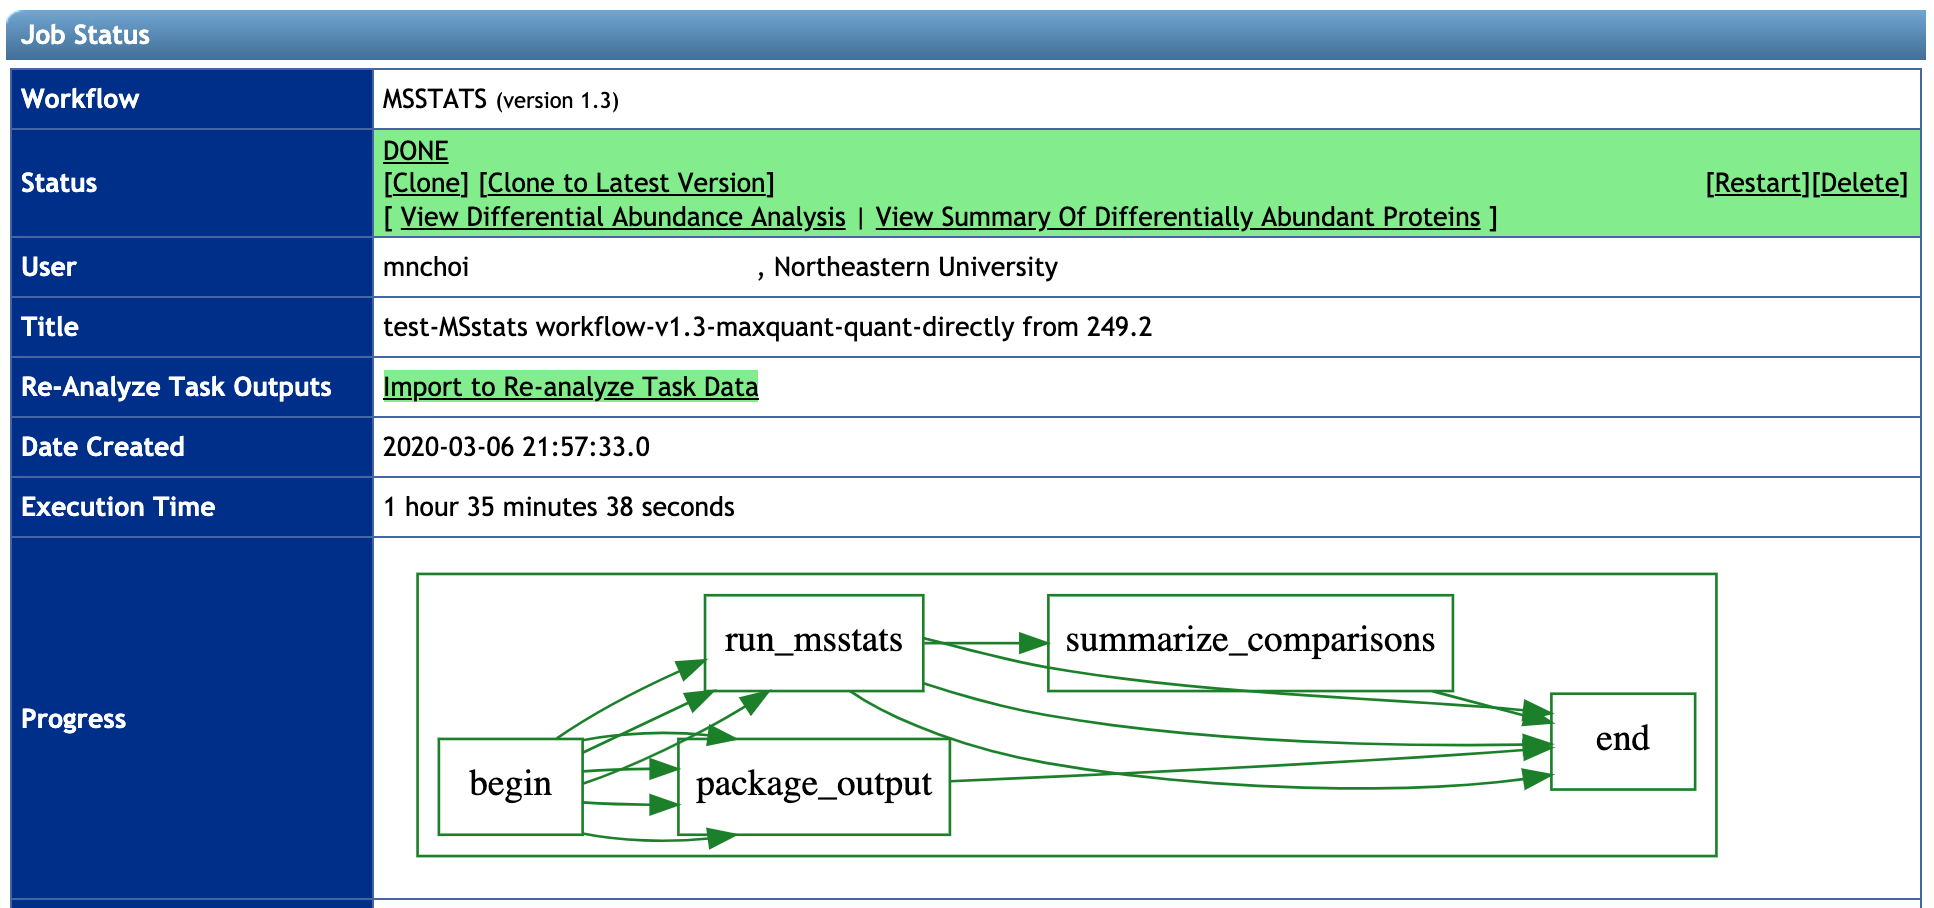Restart the completed job
1934x908 pixels.
[1755, 183]
